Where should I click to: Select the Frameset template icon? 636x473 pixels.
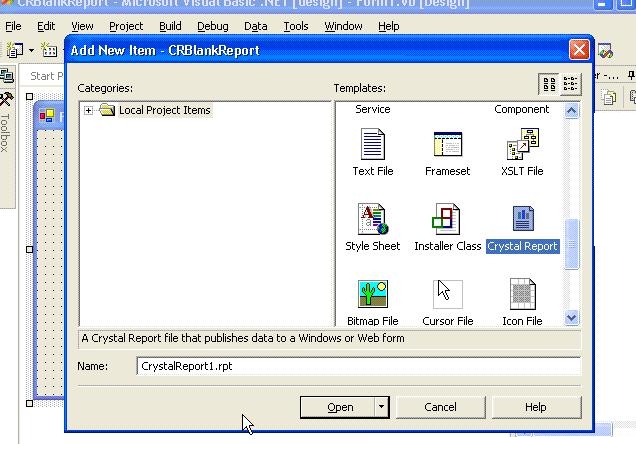(x=447, y=146)
